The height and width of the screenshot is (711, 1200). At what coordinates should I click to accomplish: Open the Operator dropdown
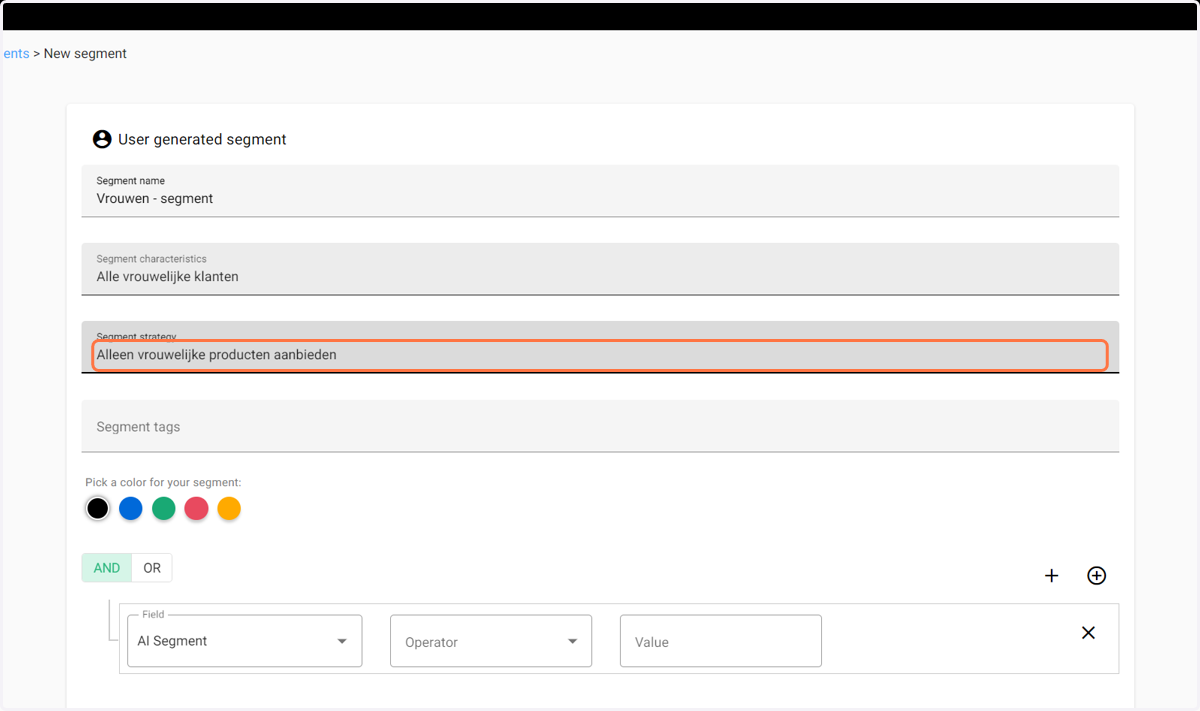coord(491,641)
